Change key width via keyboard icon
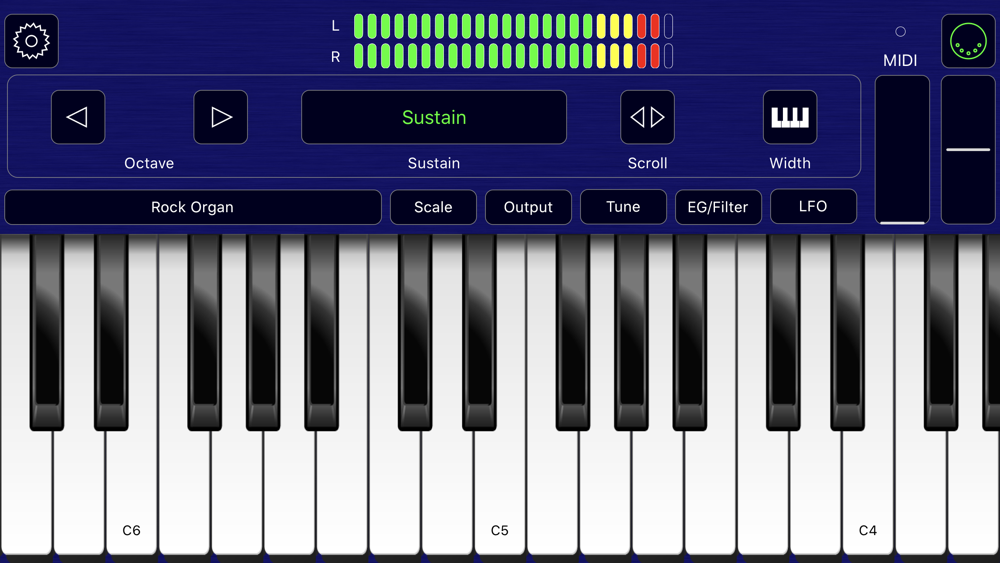 (790, 117)
